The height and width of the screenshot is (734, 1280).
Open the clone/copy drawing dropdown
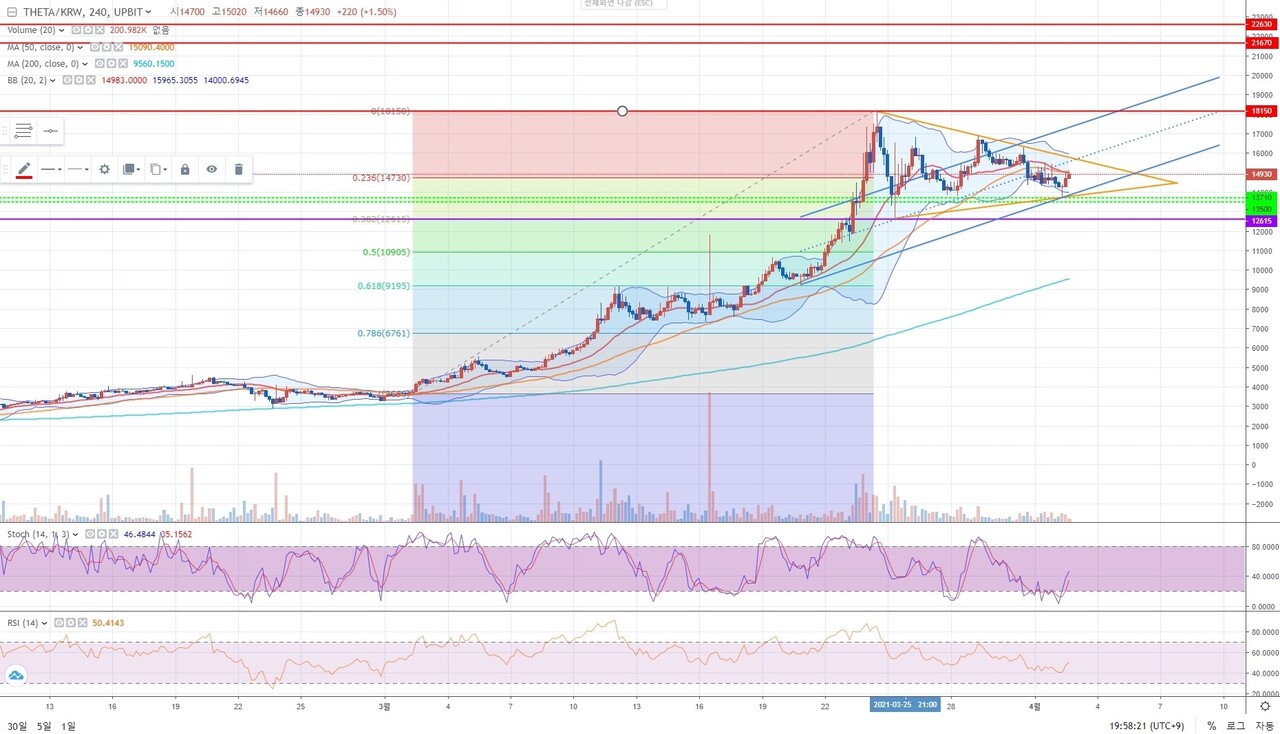(x=158, y=169)
